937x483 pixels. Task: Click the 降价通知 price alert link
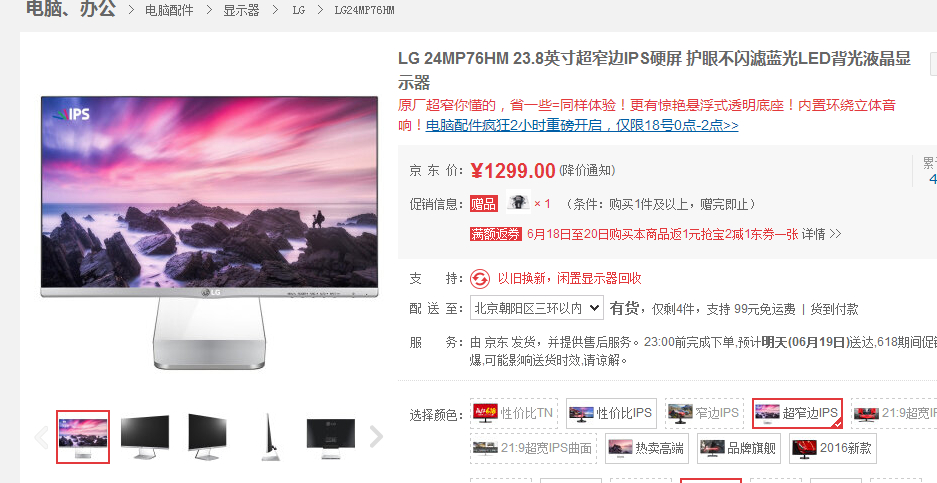pyautogui.click(x=587, y=171)
